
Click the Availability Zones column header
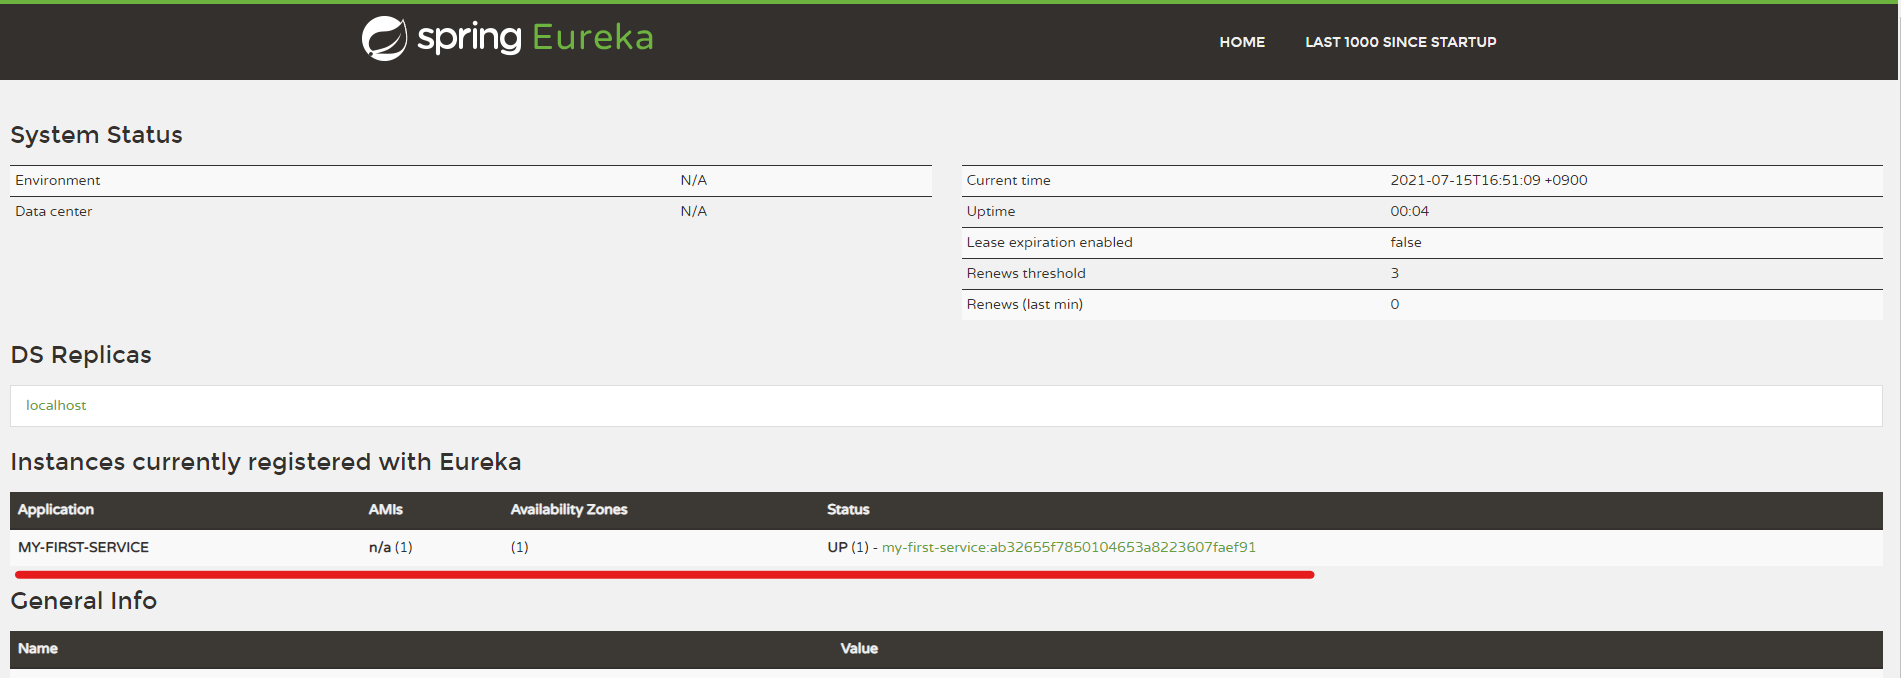click(x=569, y=509)
